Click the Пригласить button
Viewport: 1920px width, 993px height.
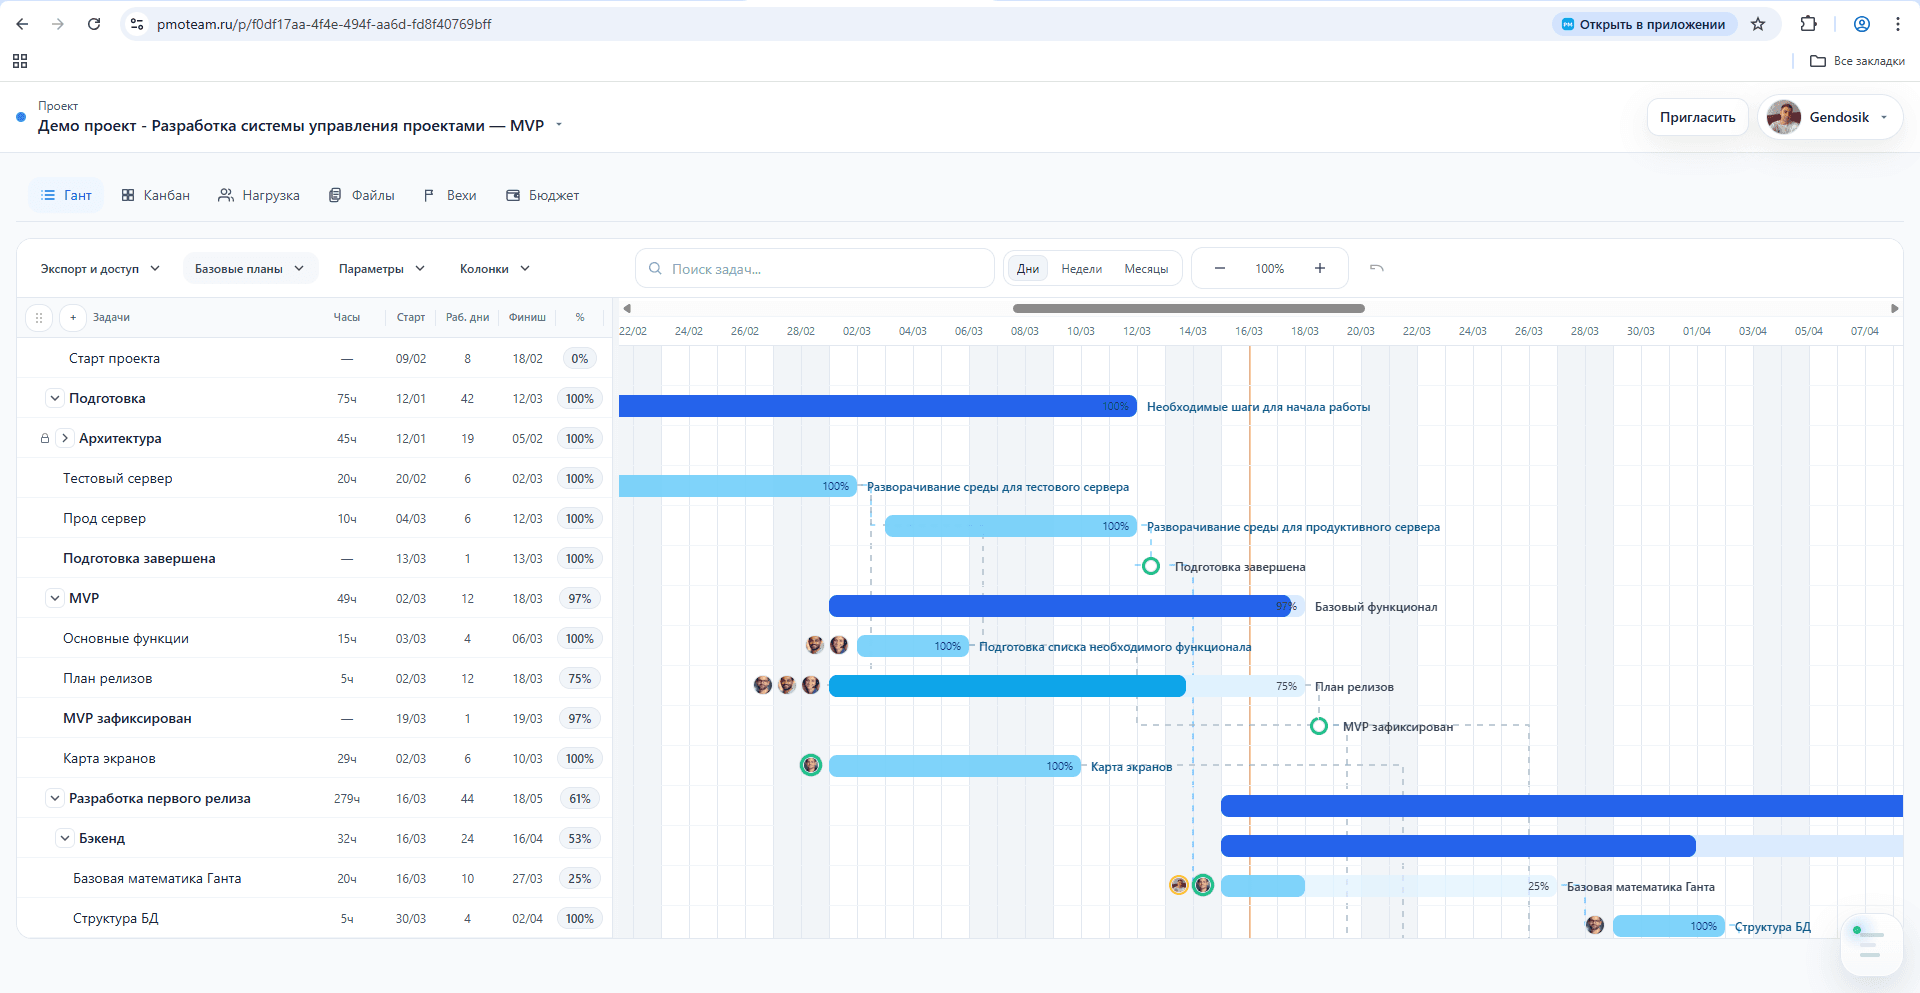point(1697,117)
